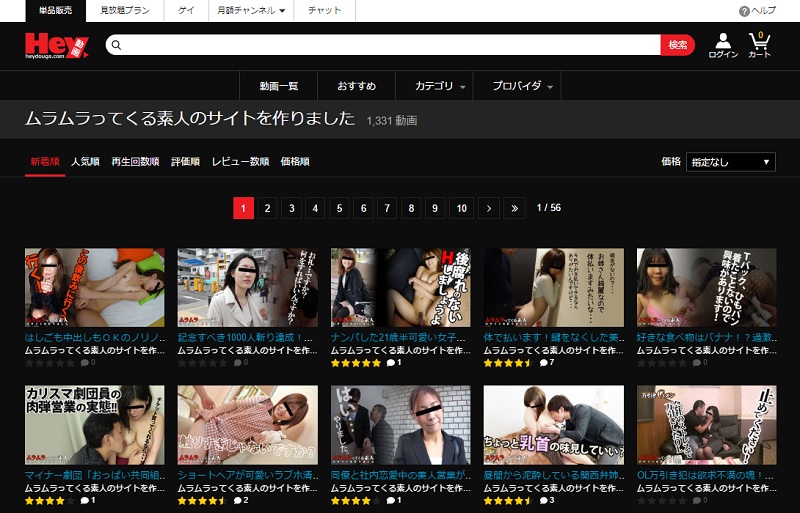Image resolution: width=800 pixels, height=513 pixels.
Task: Click comment bubble icon under first thumbnail
Action: 86,362
